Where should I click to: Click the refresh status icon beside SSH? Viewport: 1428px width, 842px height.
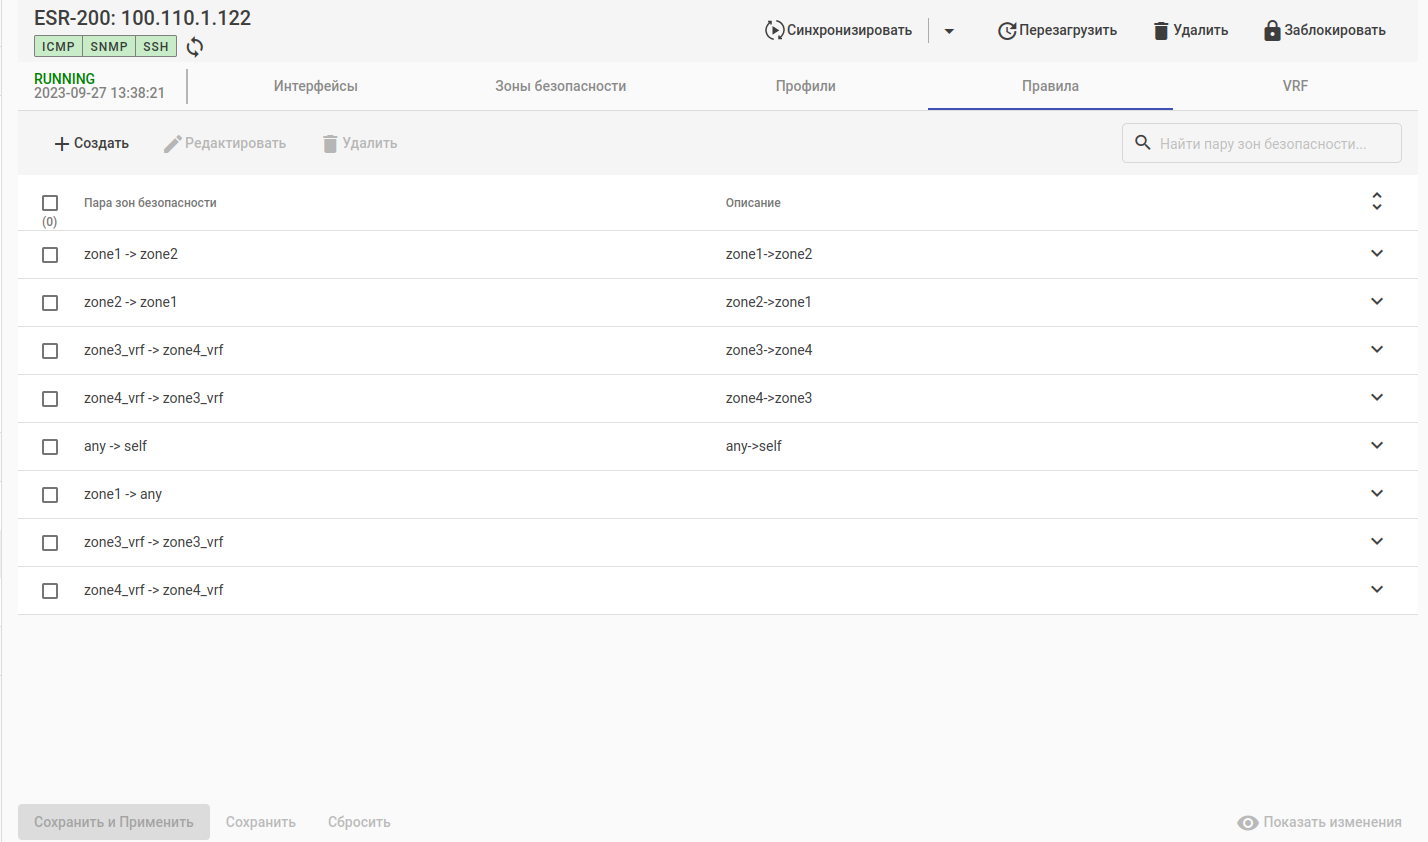(195, 47)
